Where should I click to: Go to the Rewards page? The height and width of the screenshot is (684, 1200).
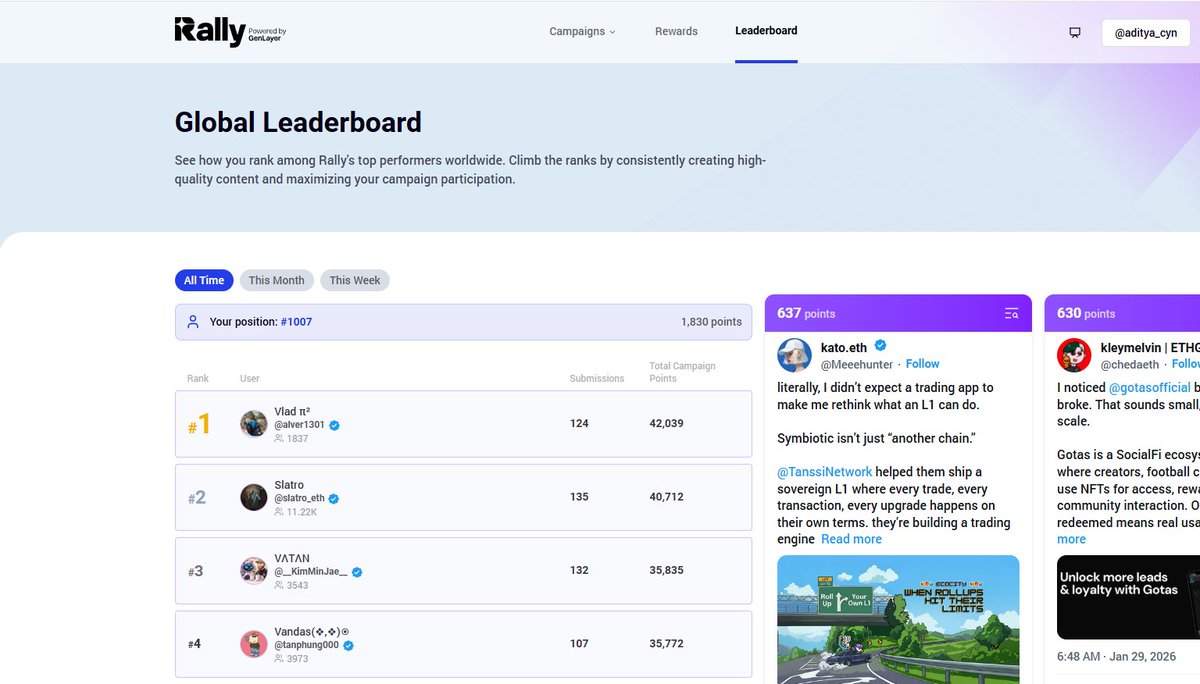pyautogui.click(x=676, y=31)
